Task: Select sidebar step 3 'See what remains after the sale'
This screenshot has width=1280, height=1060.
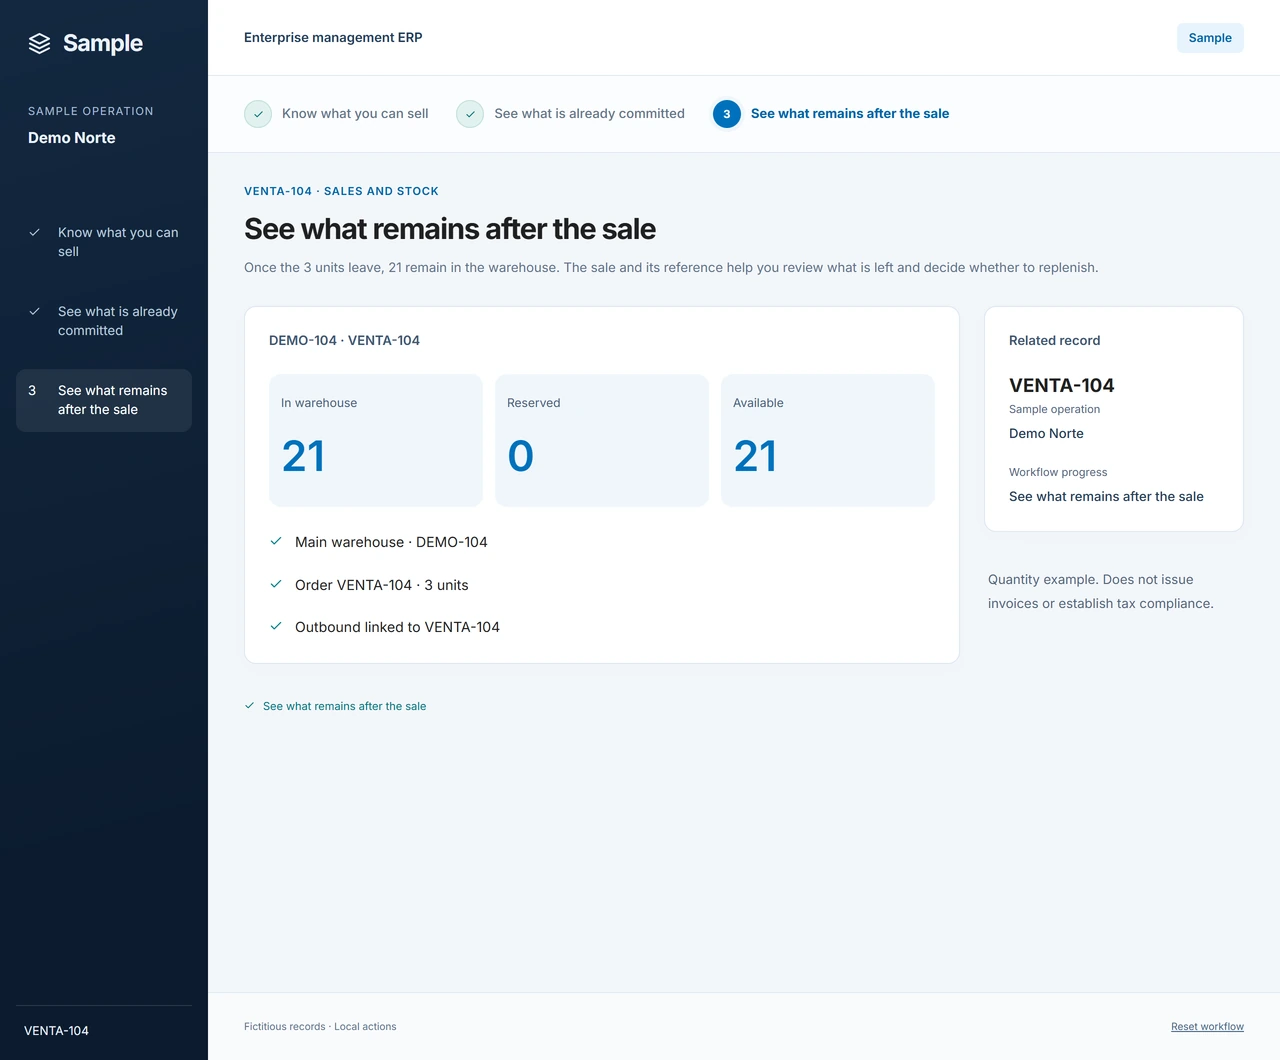Action: tap(104, 400)
